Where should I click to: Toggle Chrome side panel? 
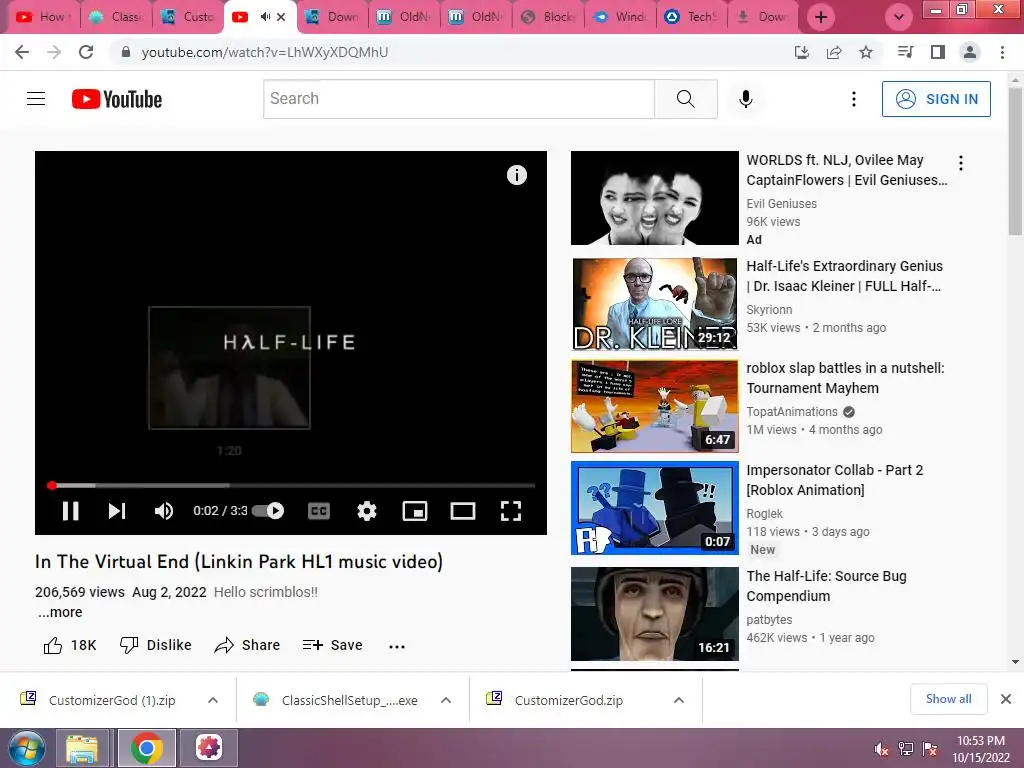point(938,52)
